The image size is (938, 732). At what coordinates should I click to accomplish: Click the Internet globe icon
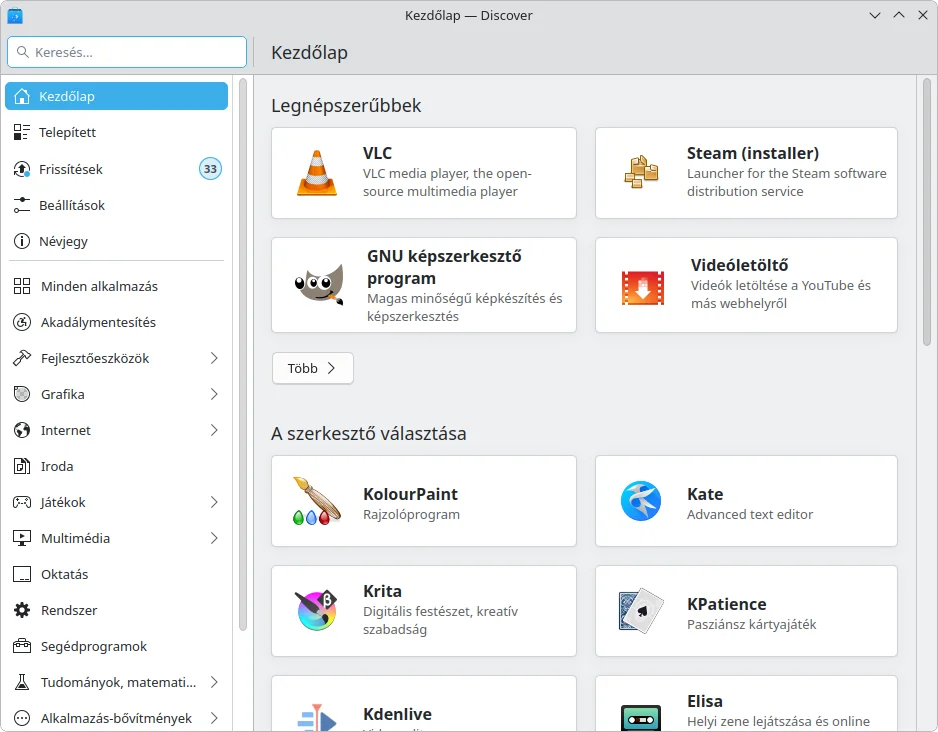[22, 430]
